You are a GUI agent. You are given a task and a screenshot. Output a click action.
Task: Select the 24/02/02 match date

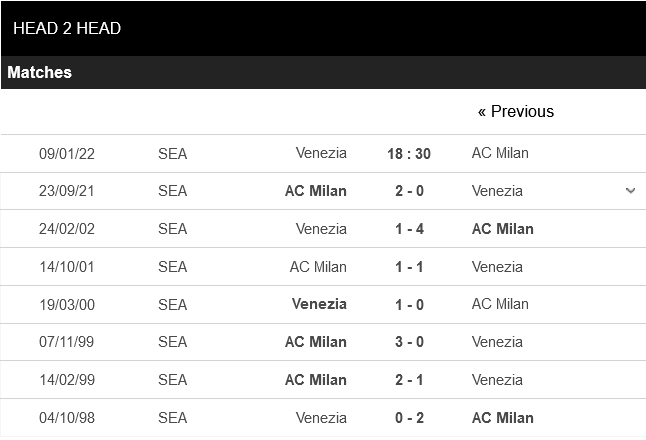tap(67, 229)
